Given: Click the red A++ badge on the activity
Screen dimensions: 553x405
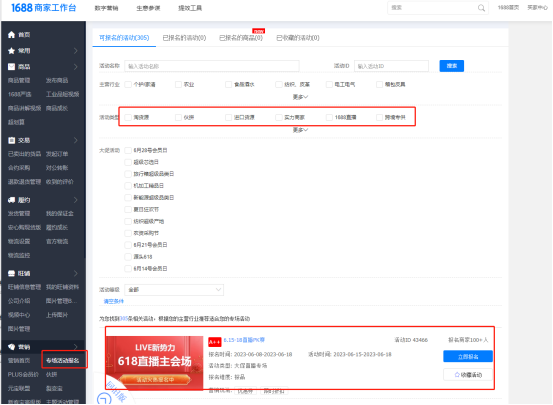Looking at the screenshot, I should (x=214, y=342).
